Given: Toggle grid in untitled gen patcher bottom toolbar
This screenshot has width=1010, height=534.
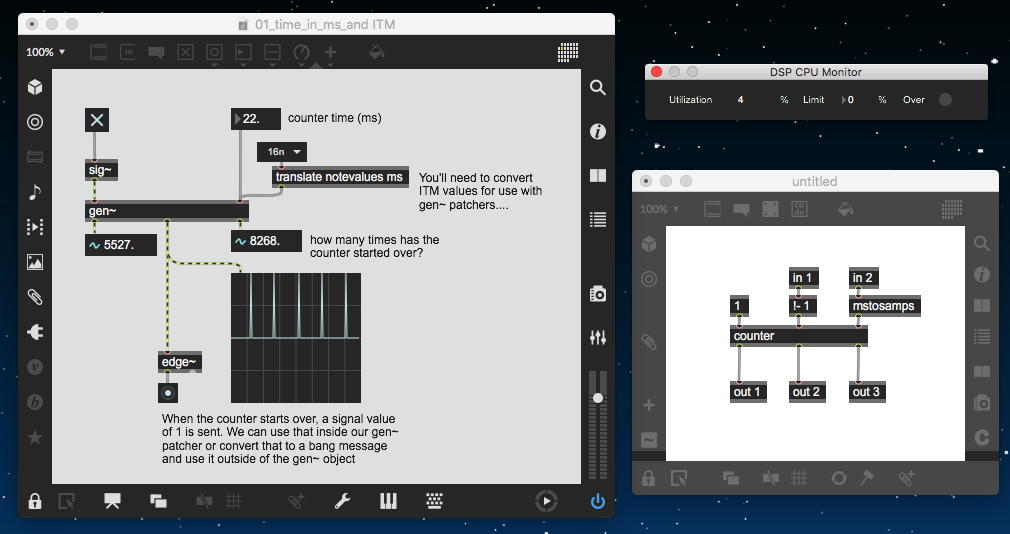Looking at the screenshot, I should tap(799, 478).
